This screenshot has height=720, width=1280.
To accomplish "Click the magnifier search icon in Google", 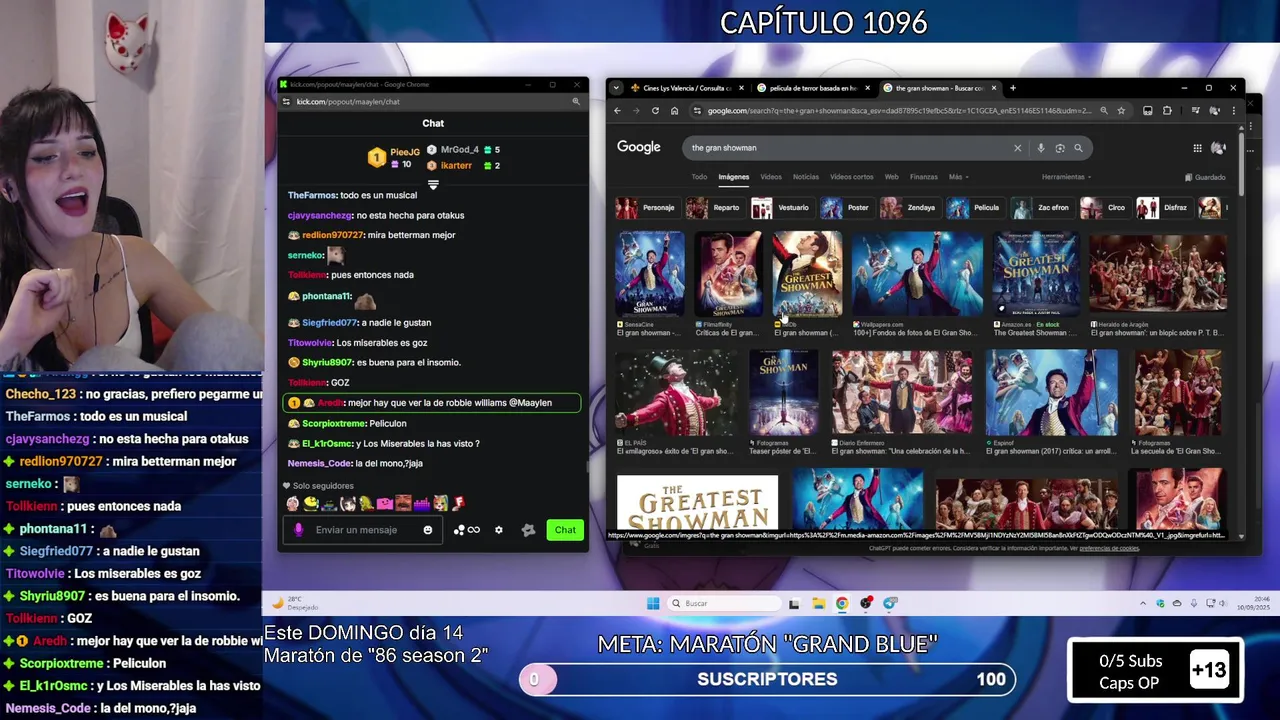I will 1078,148.
